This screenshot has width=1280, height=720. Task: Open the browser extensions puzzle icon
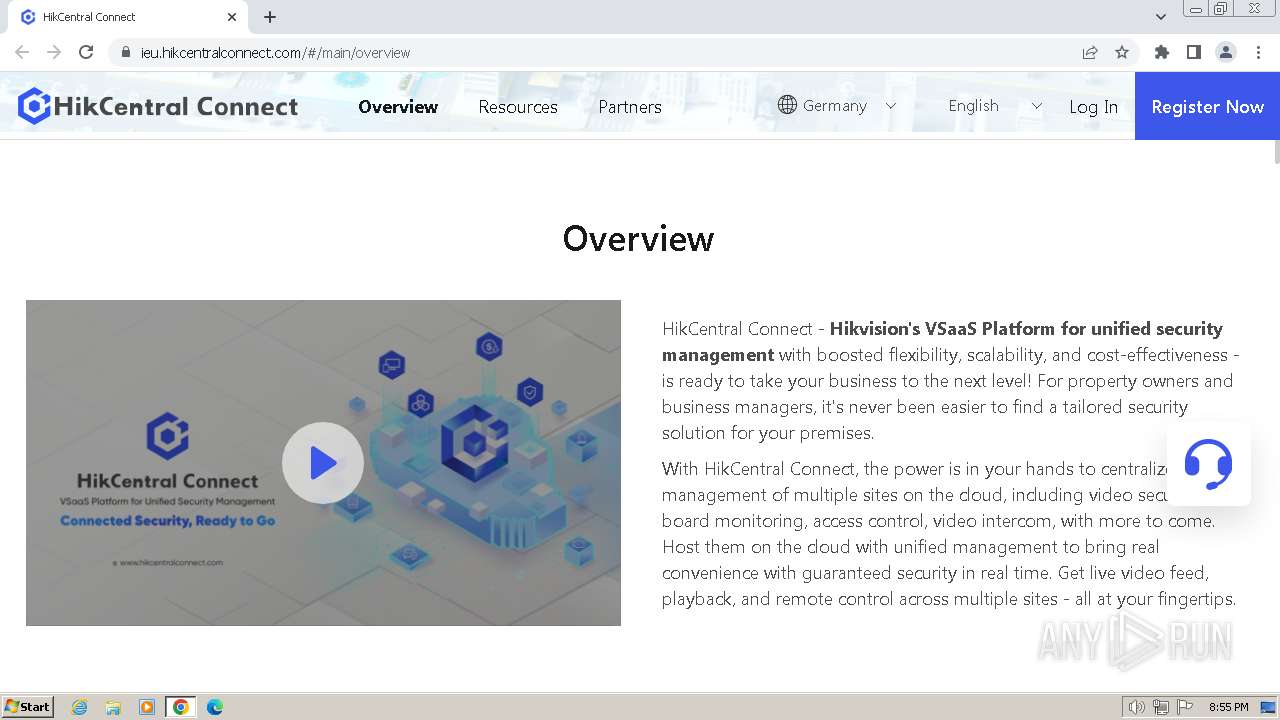coord(1161,52)
